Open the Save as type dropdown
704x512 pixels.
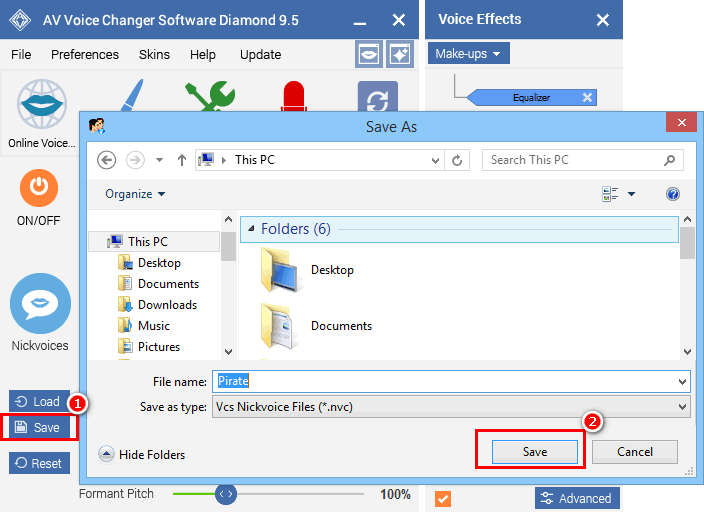451,407
